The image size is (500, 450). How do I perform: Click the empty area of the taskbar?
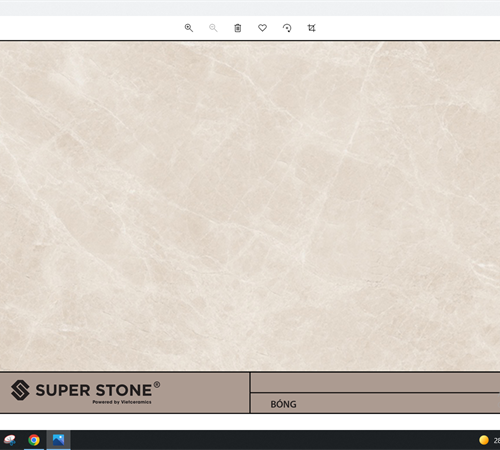coord(273,440)
